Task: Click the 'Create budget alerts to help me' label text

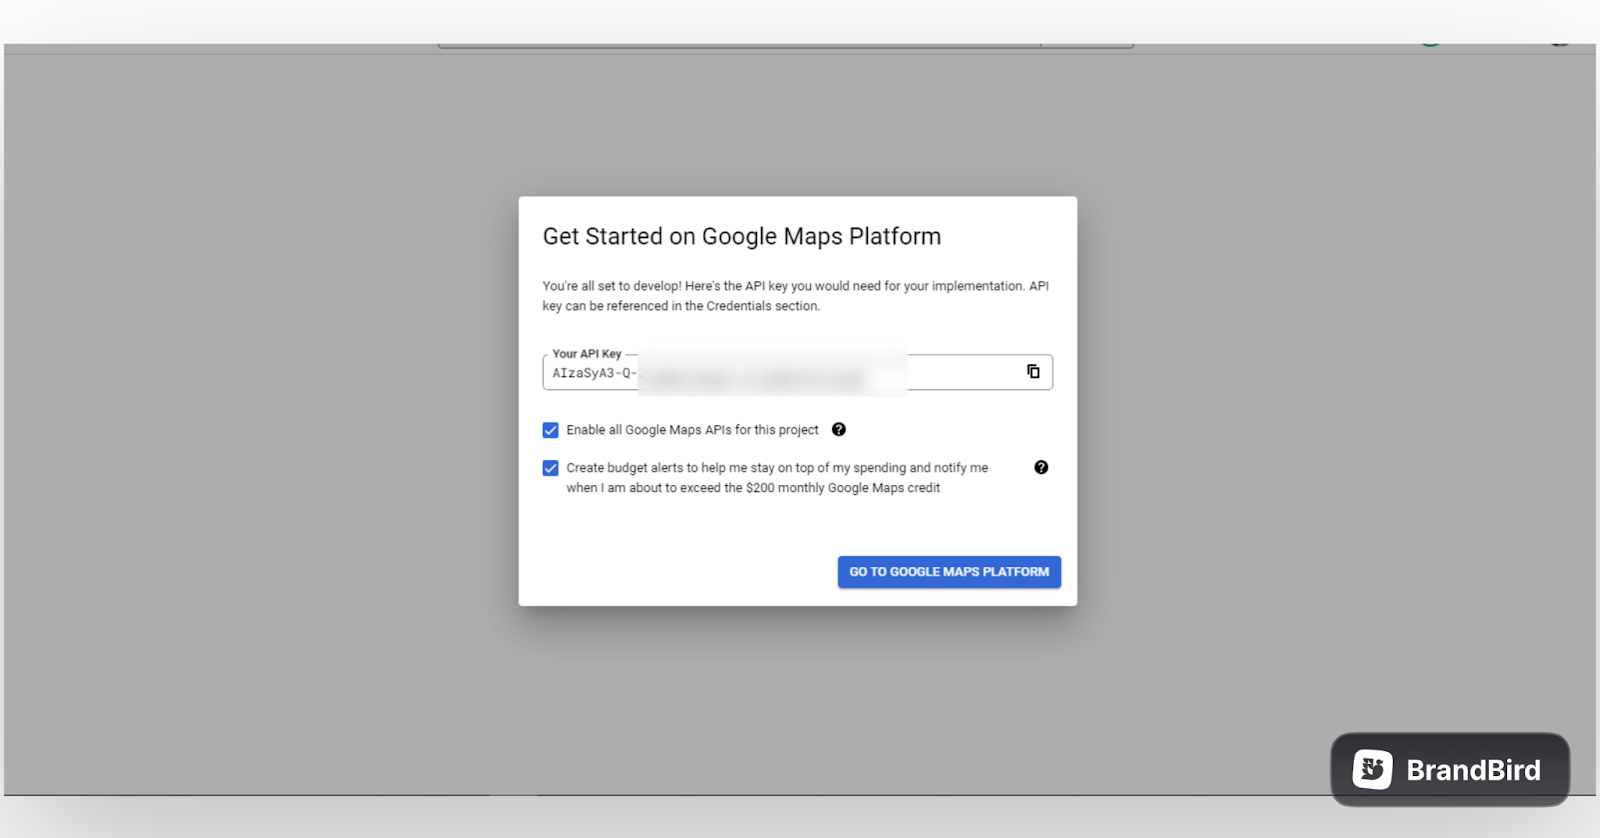Action: (x=777, y=478)
